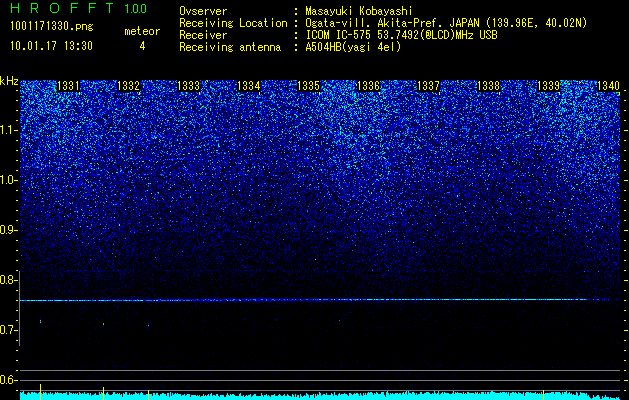
Task: Click the meteor count value 4
Action: (142, 46)
